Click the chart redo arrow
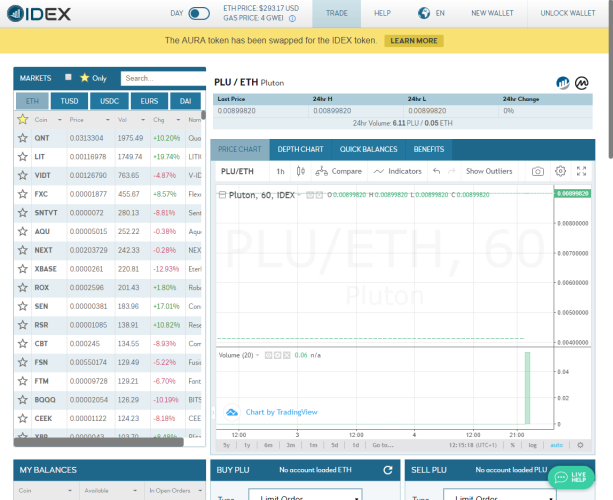The width and height of the screenshot is (613, 500). click(452, 171)
